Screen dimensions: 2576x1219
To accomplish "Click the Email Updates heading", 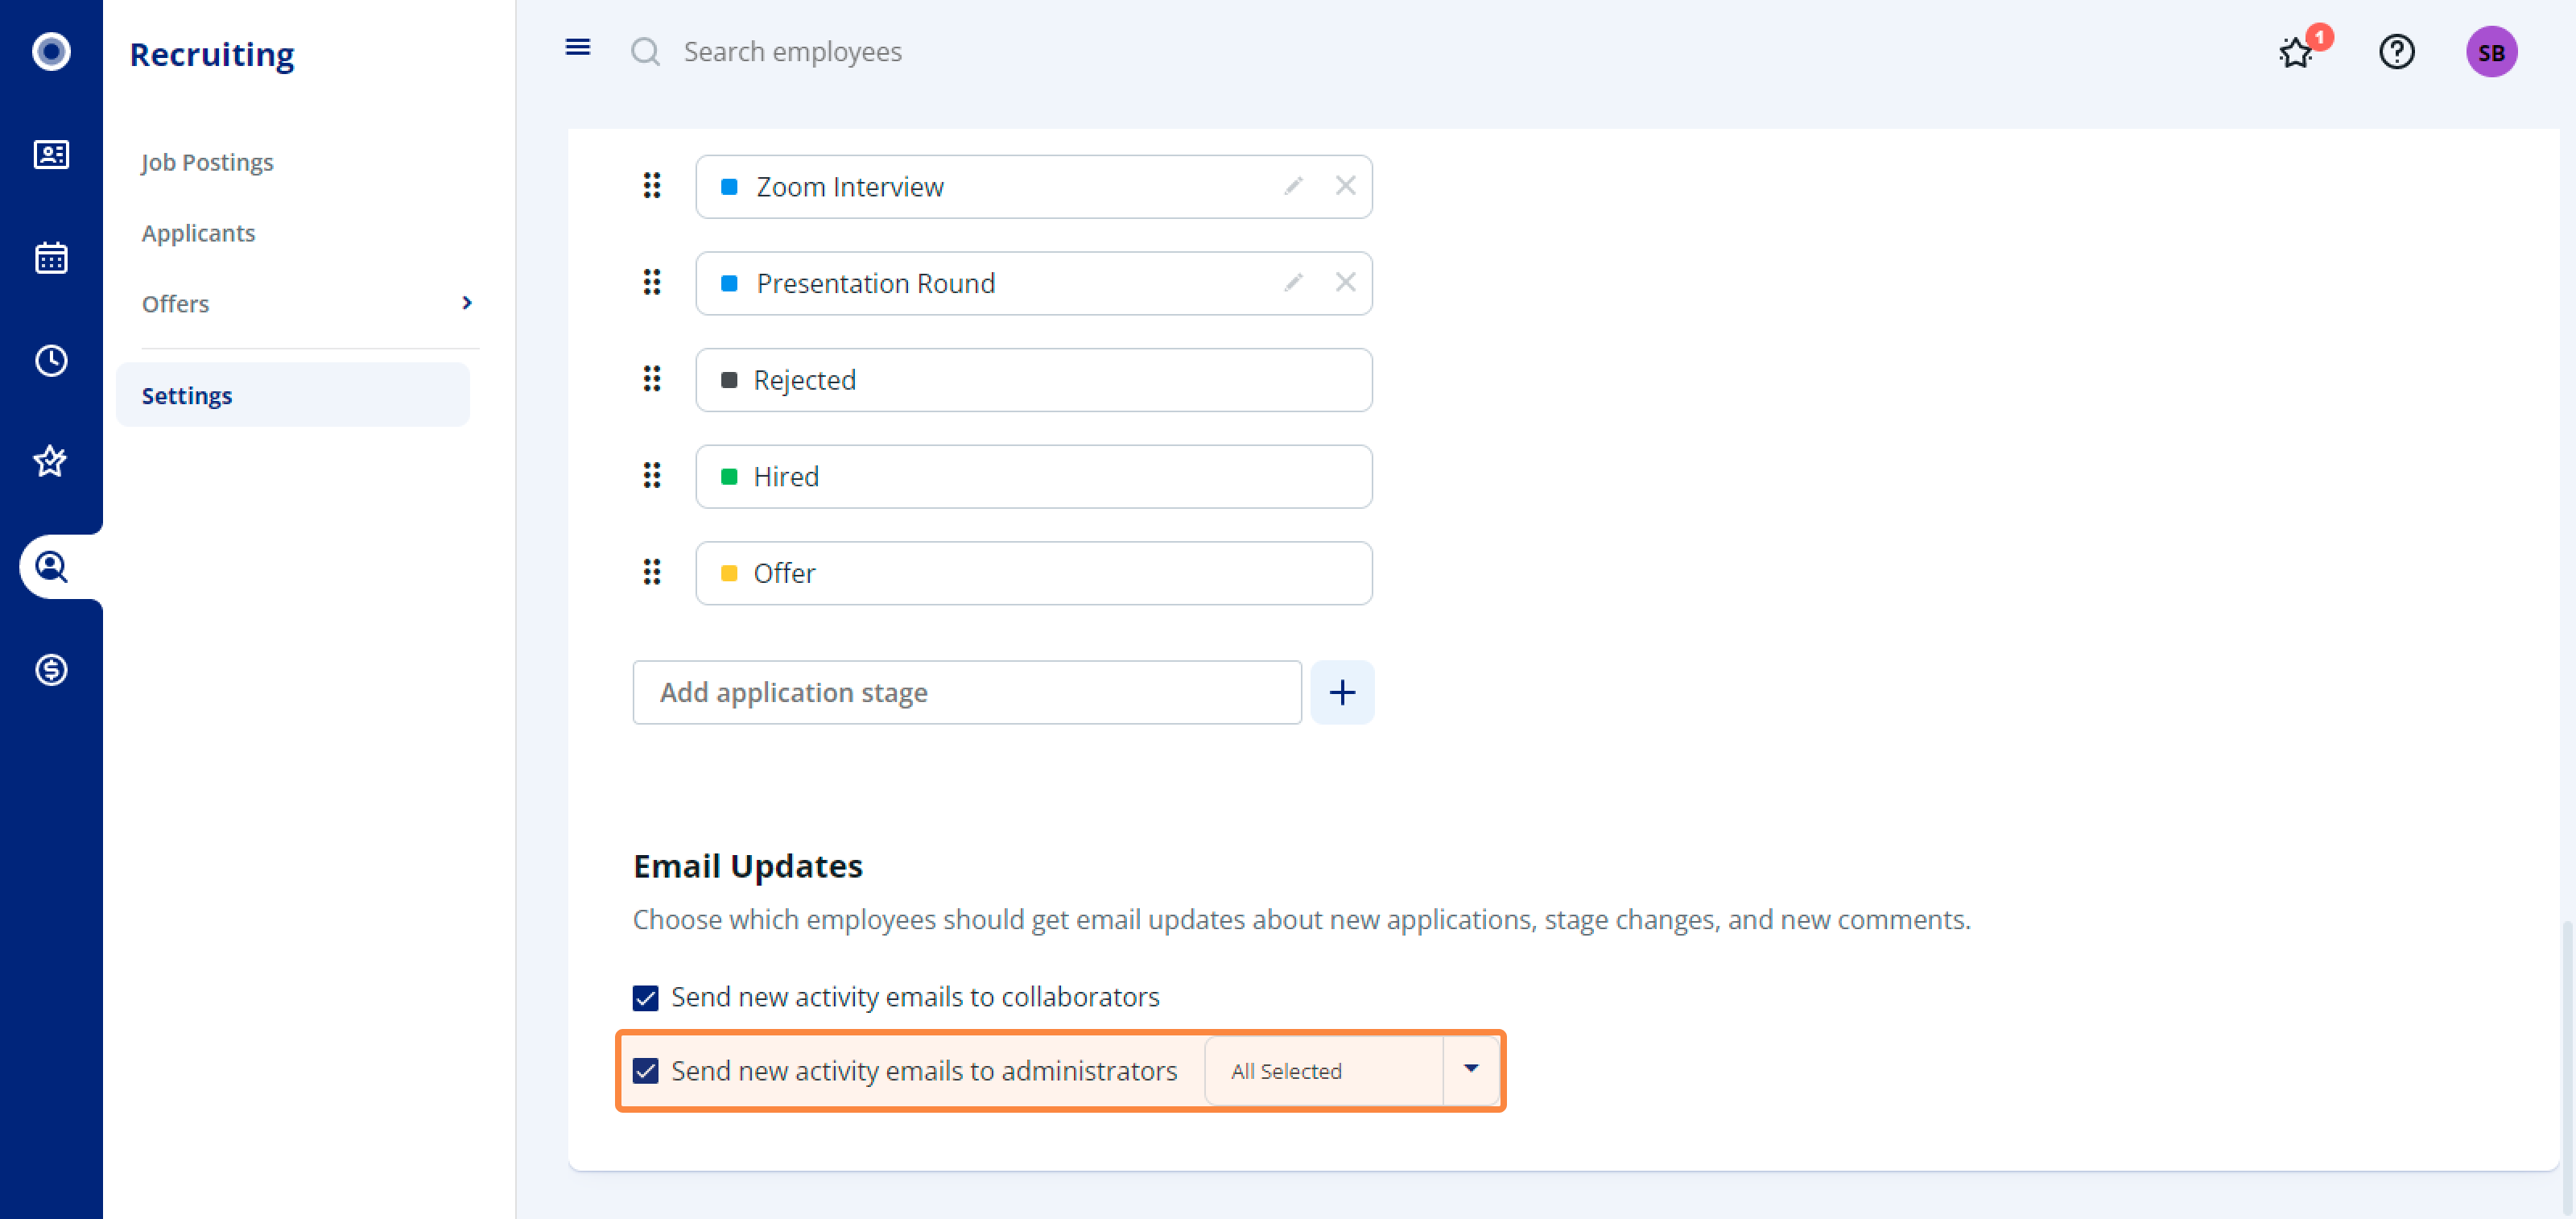I will [748, 866].
